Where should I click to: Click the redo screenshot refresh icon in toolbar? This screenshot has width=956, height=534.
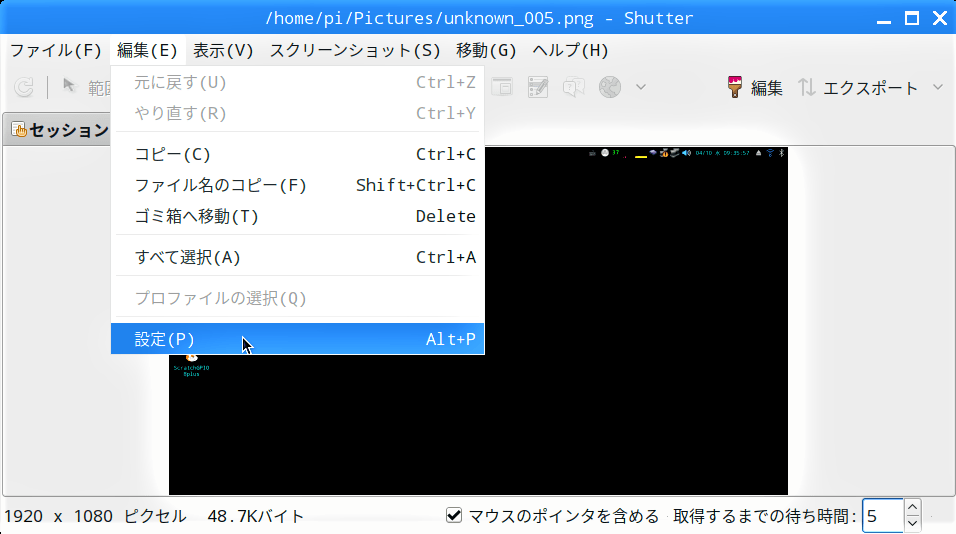(24, 87)
